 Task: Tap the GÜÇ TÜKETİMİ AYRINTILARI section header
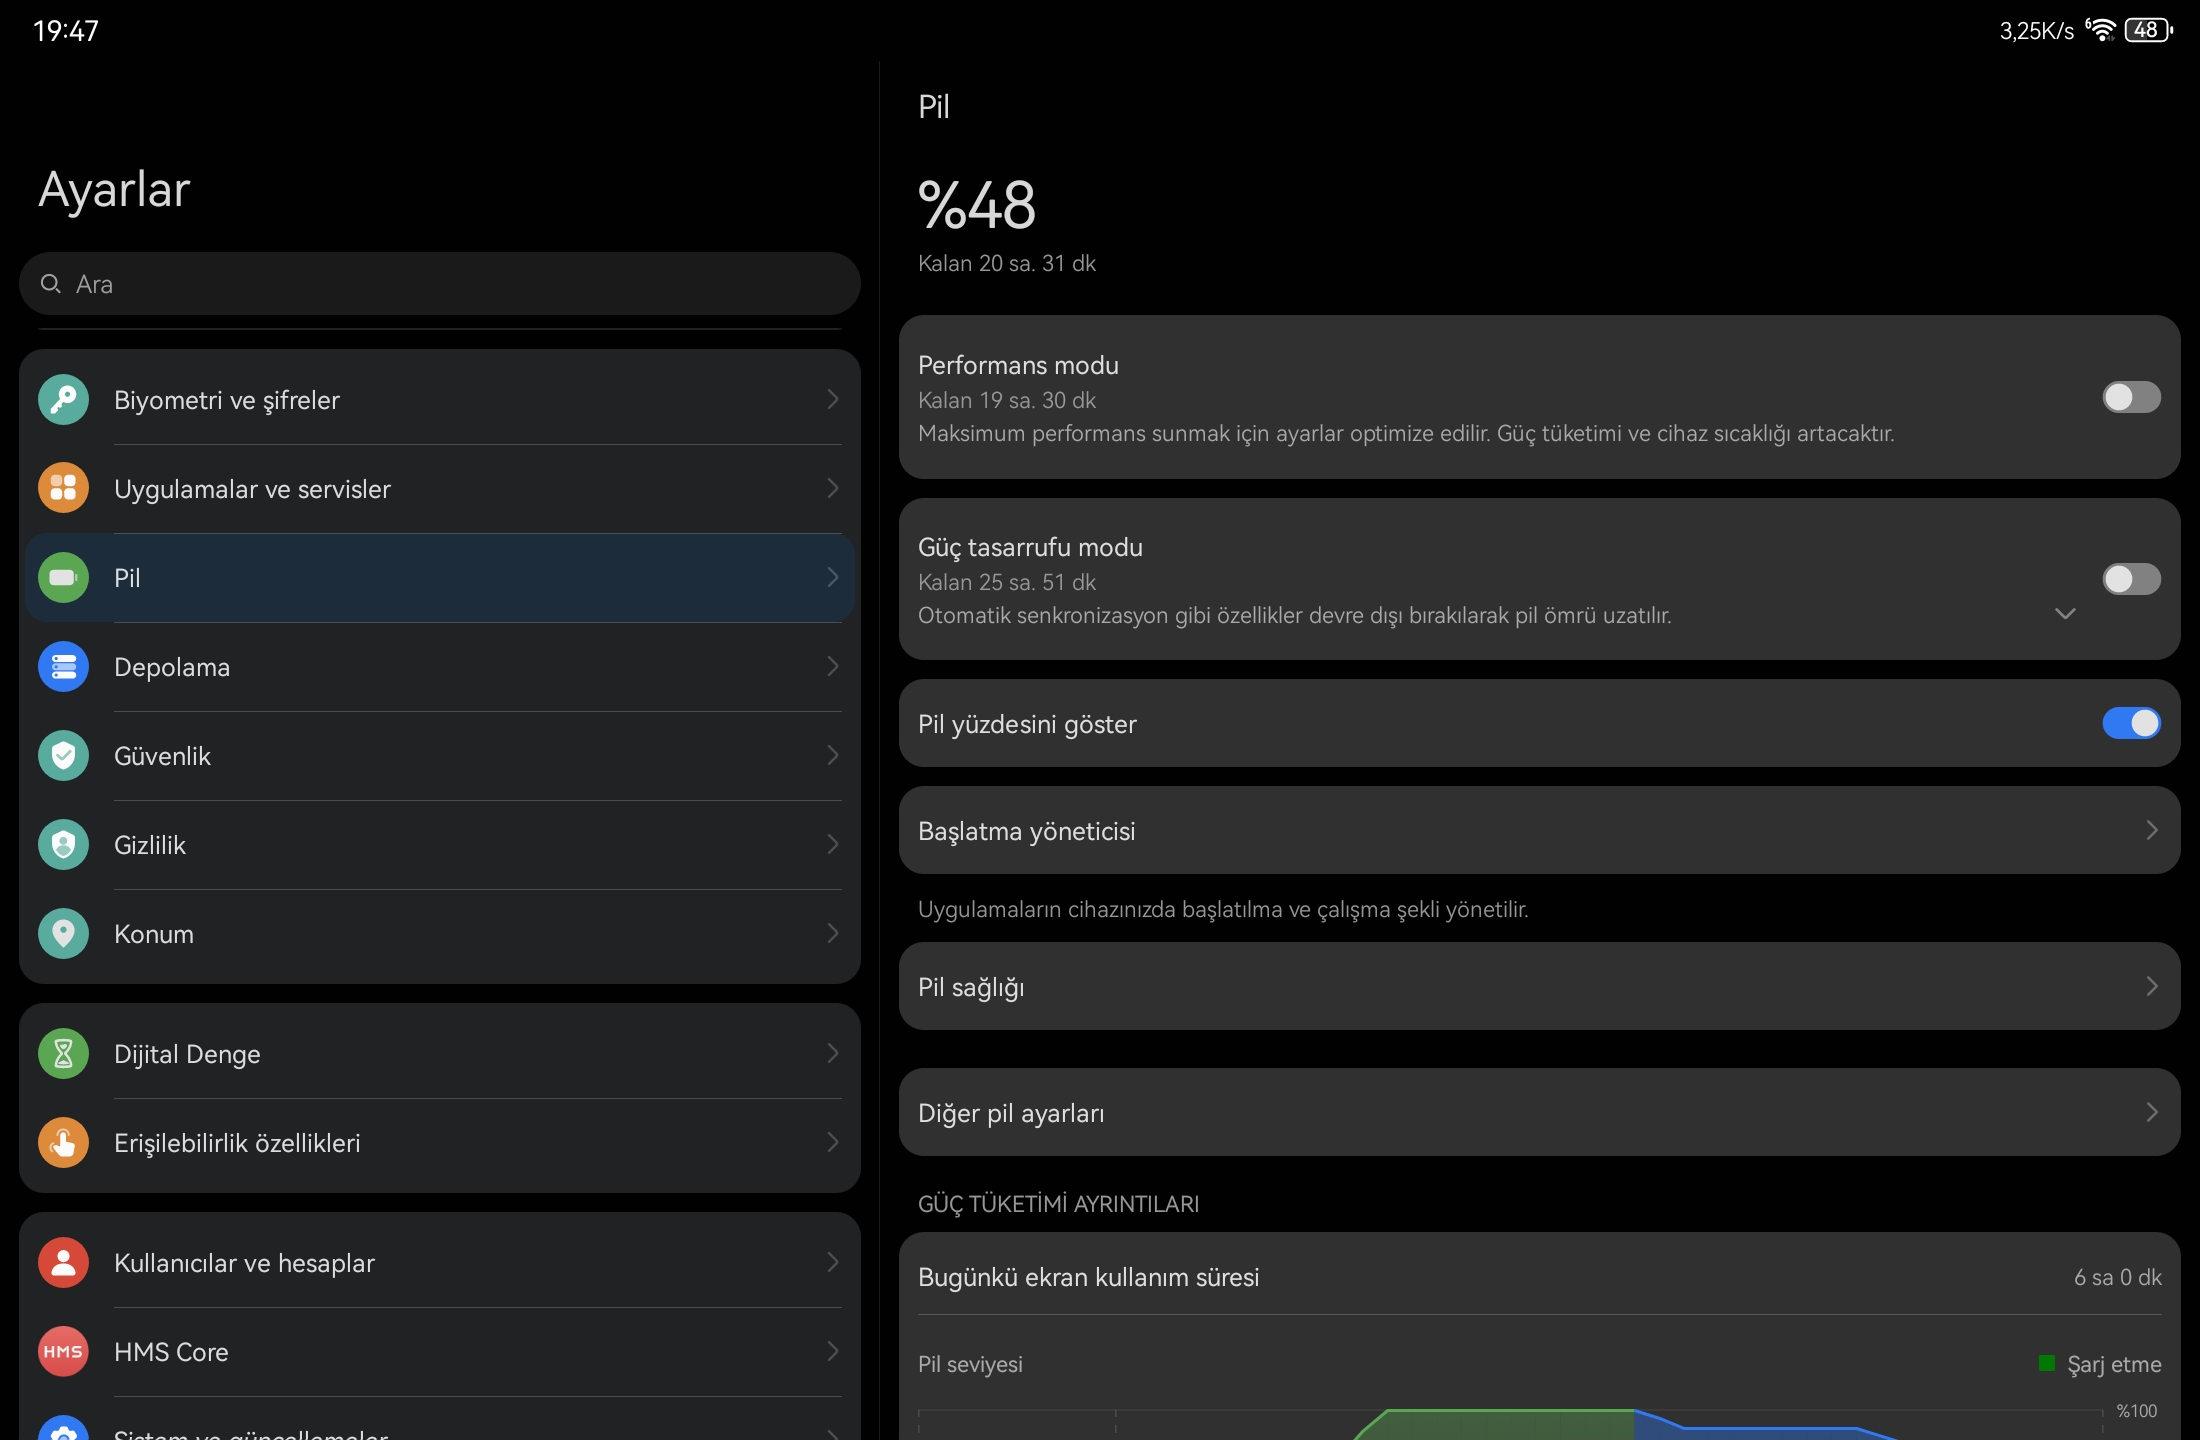coord(1058,1204)
